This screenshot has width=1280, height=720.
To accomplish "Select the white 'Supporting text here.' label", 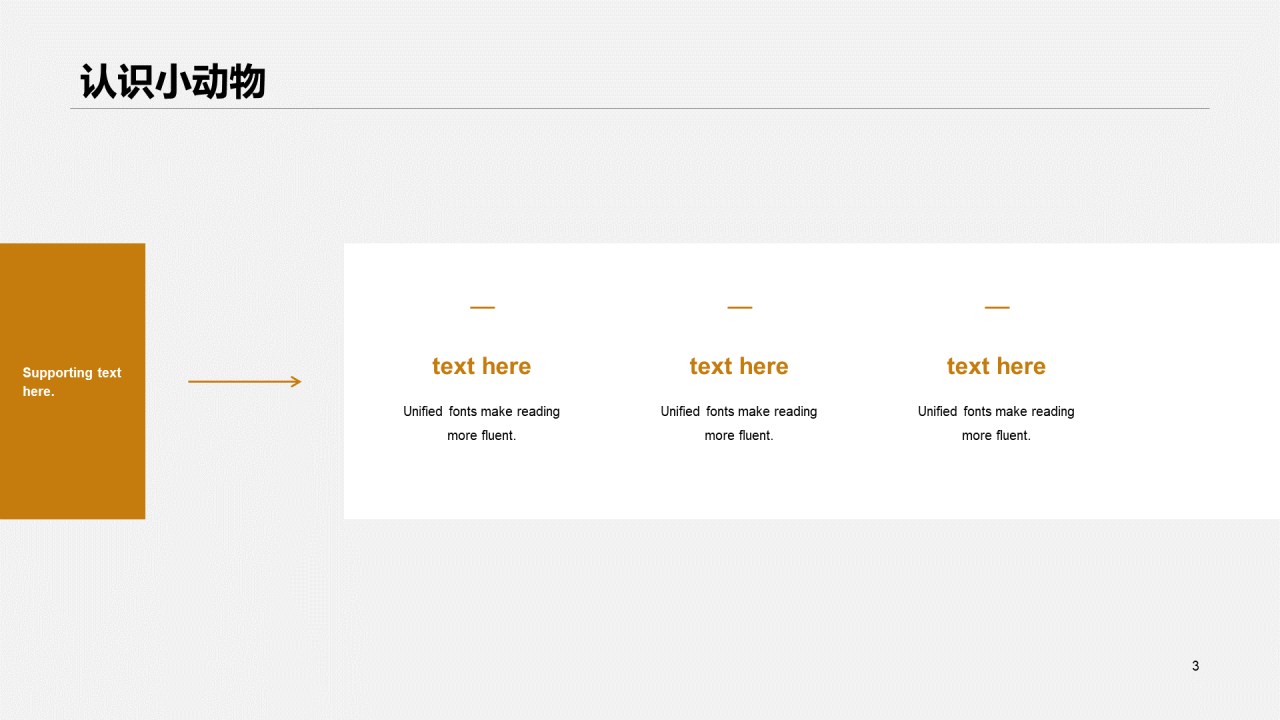I will [72, 382].
